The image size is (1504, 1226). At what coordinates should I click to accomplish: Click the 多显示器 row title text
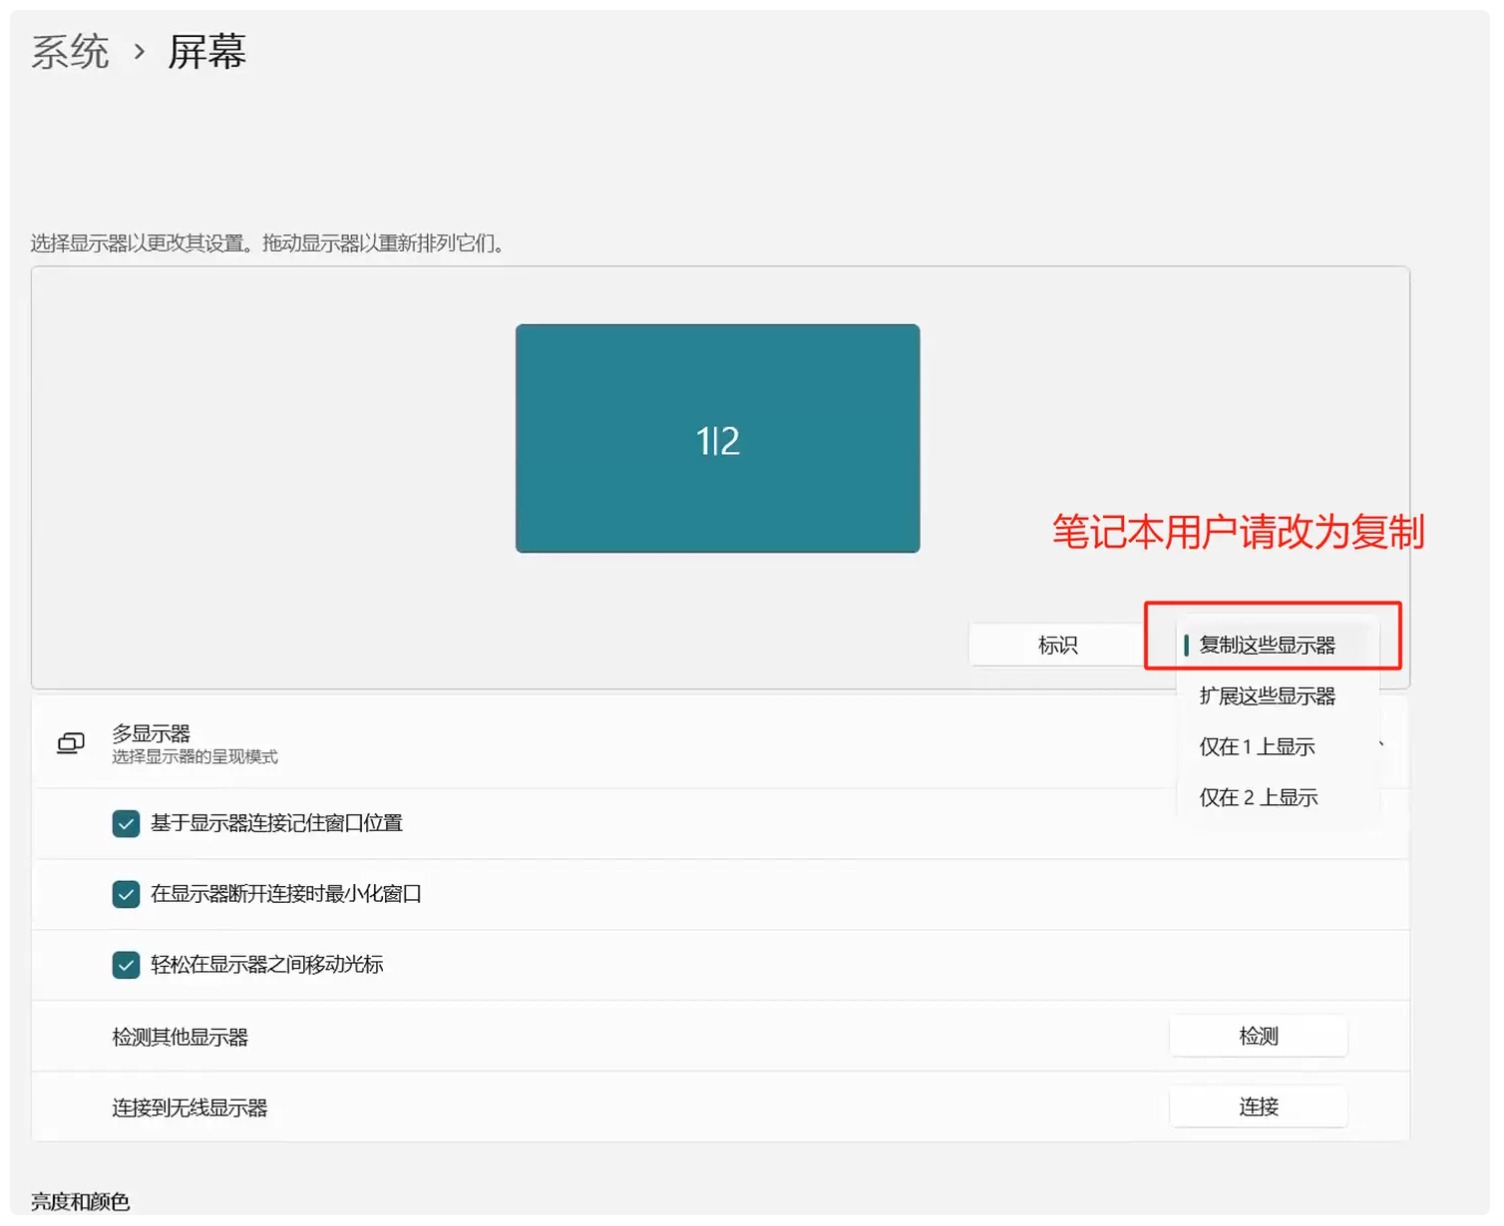tap(151, 733)
